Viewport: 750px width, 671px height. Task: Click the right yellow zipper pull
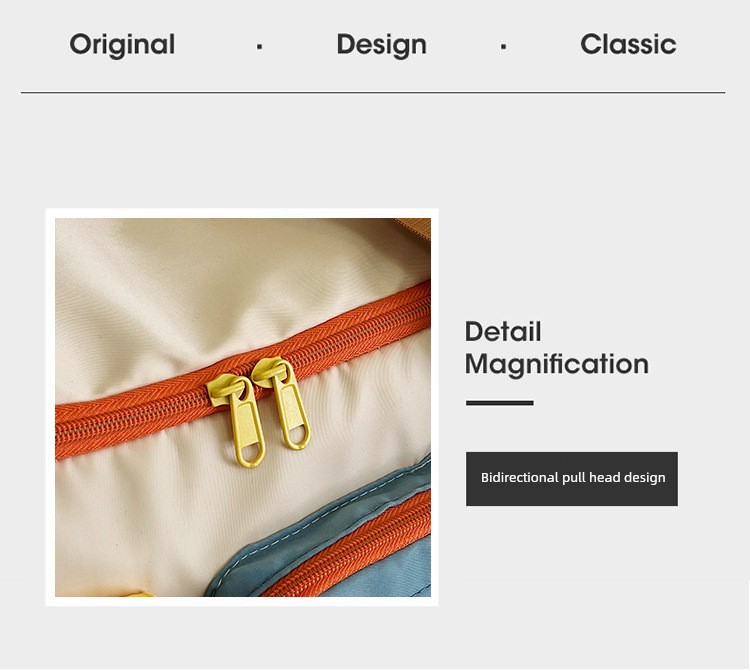(285, 404)
